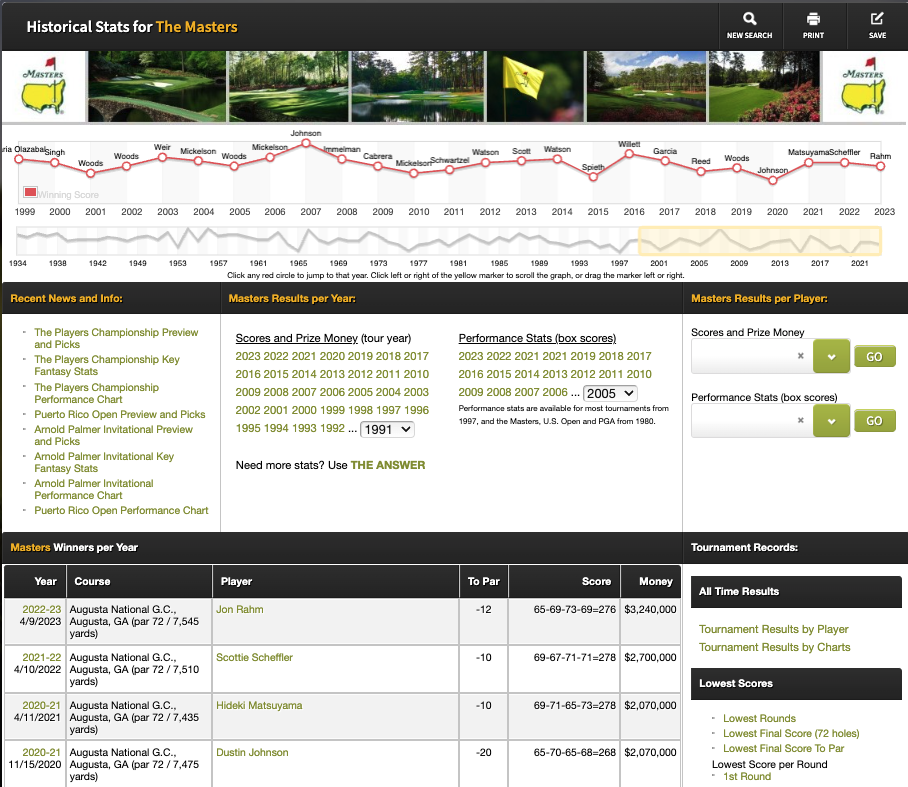Open the 2021-22 season year link
Image resolution: width=908 pixels, height=787 pixels.
(x=42, y=657)
